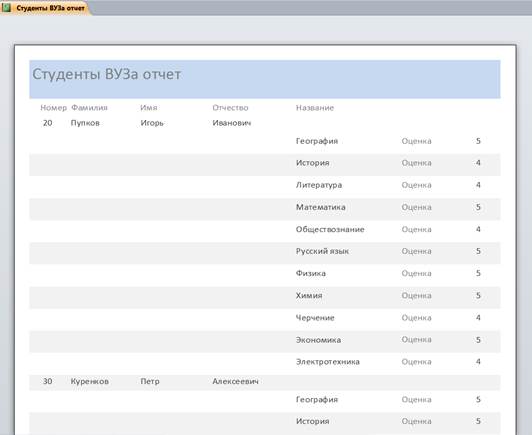This screenshot has width=532, height=435.
Task: Click the surname 'Пупков'
Action: tap(85, 123)
